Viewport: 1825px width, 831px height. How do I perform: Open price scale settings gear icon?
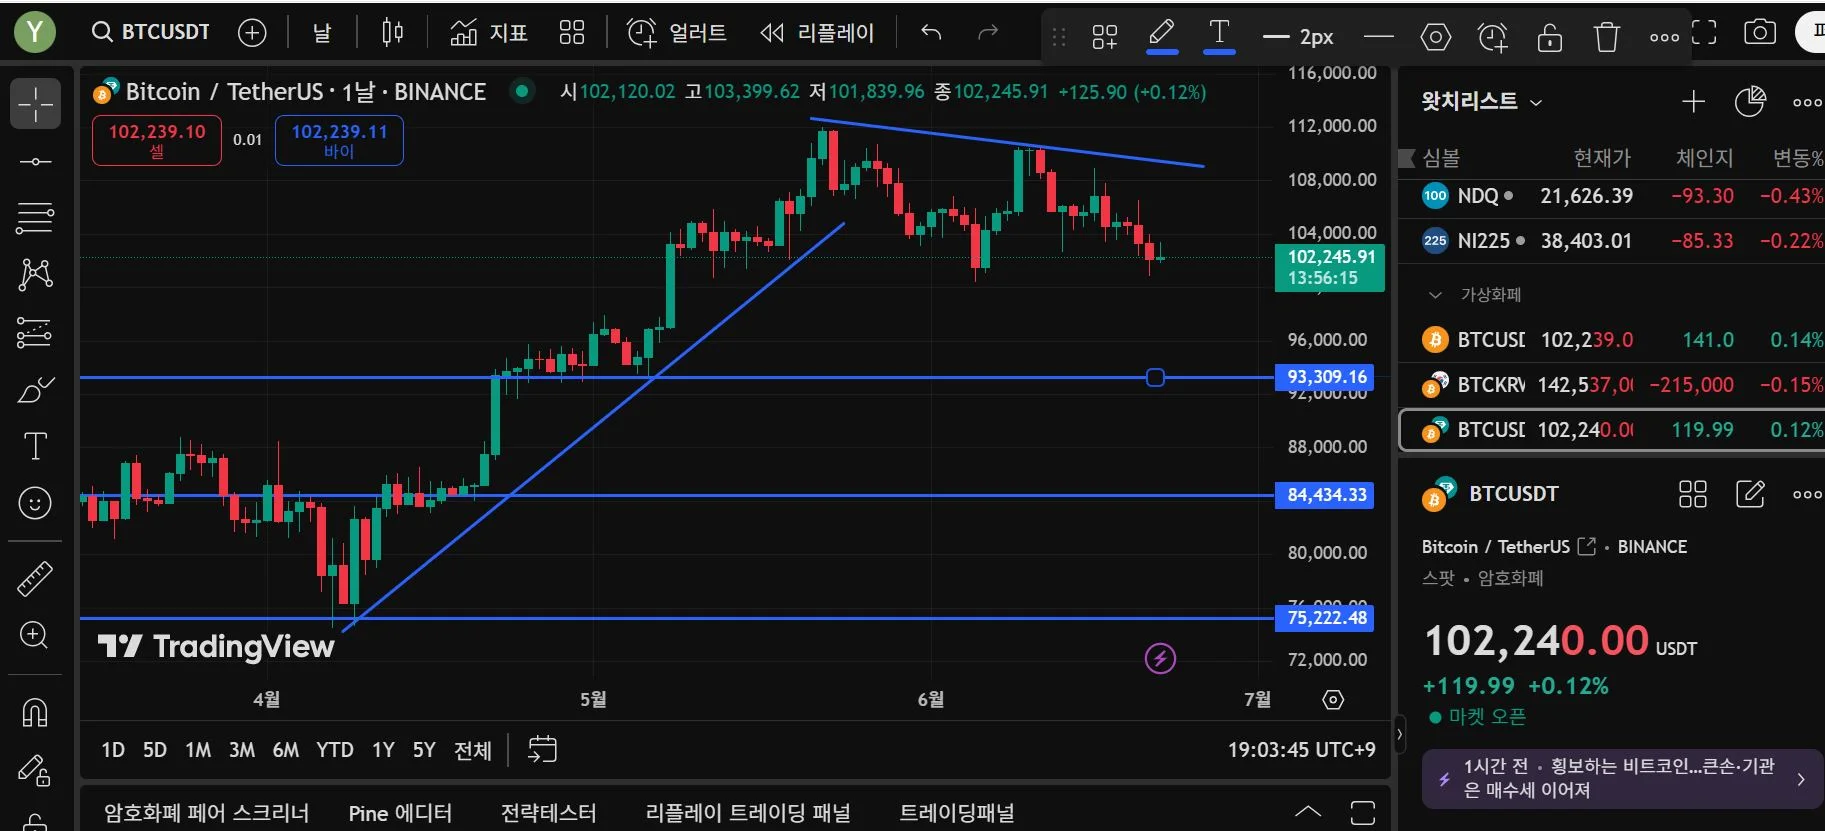click(x=1333, y=700)
